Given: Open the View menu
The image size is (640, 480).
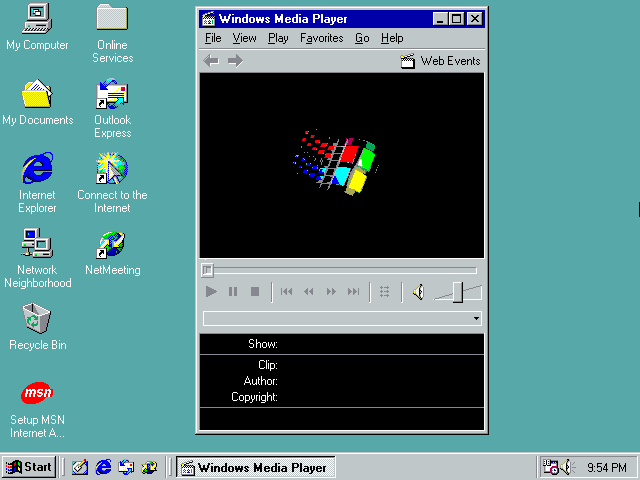Looking at the screenshot, I should (x=244, y=38).
